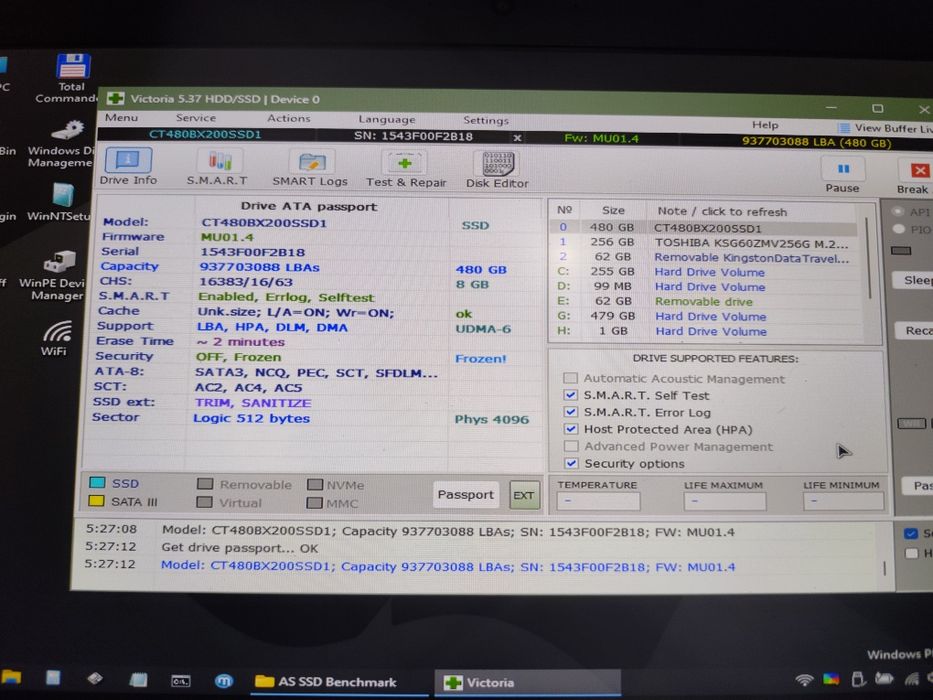Open the Actions menu
The image size is (933, 700).
[289, 118]
